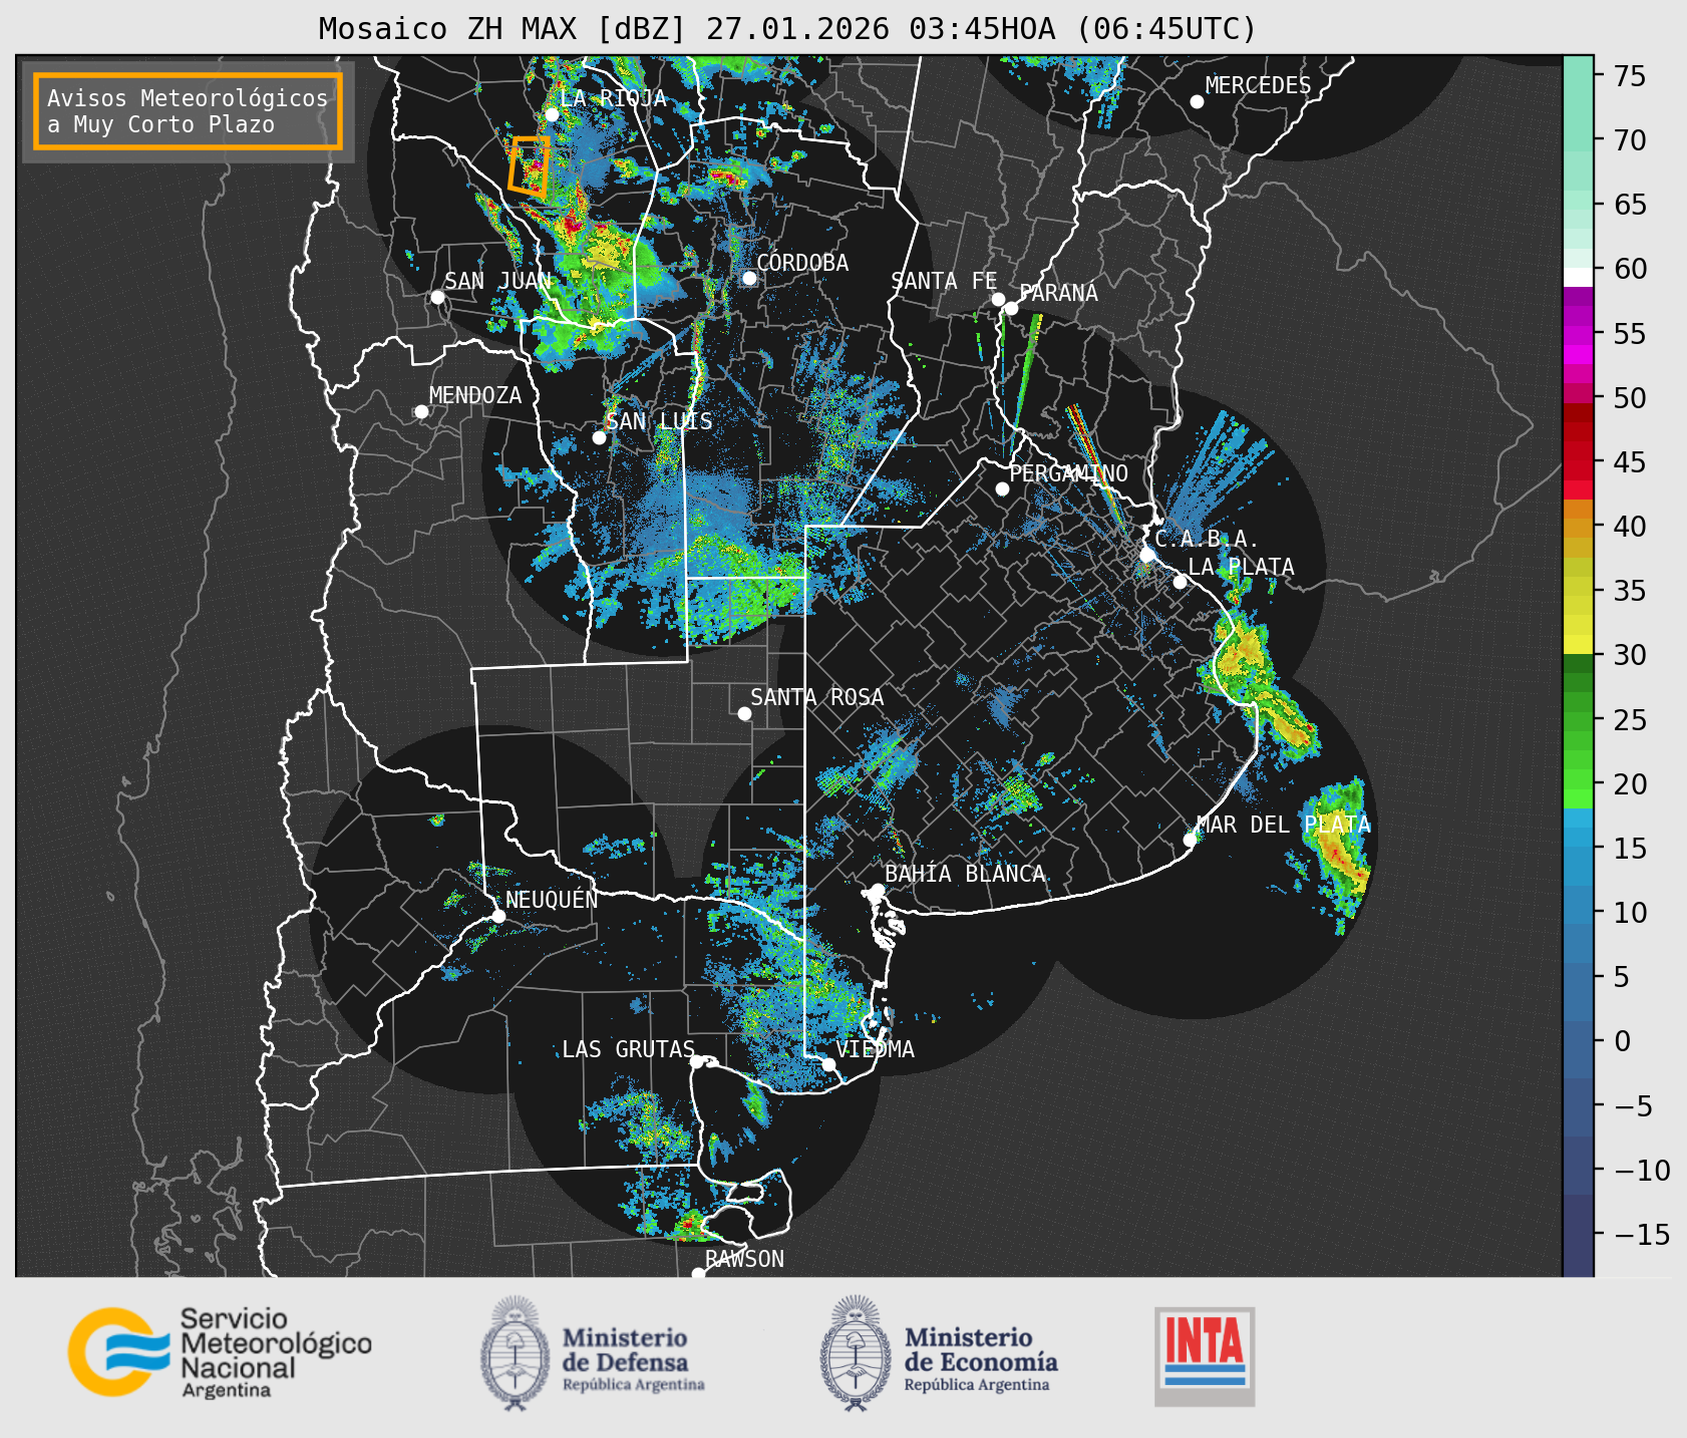Click the "SANTA FE" city label
This screenshot has height=1438, width=1687.
944,281
